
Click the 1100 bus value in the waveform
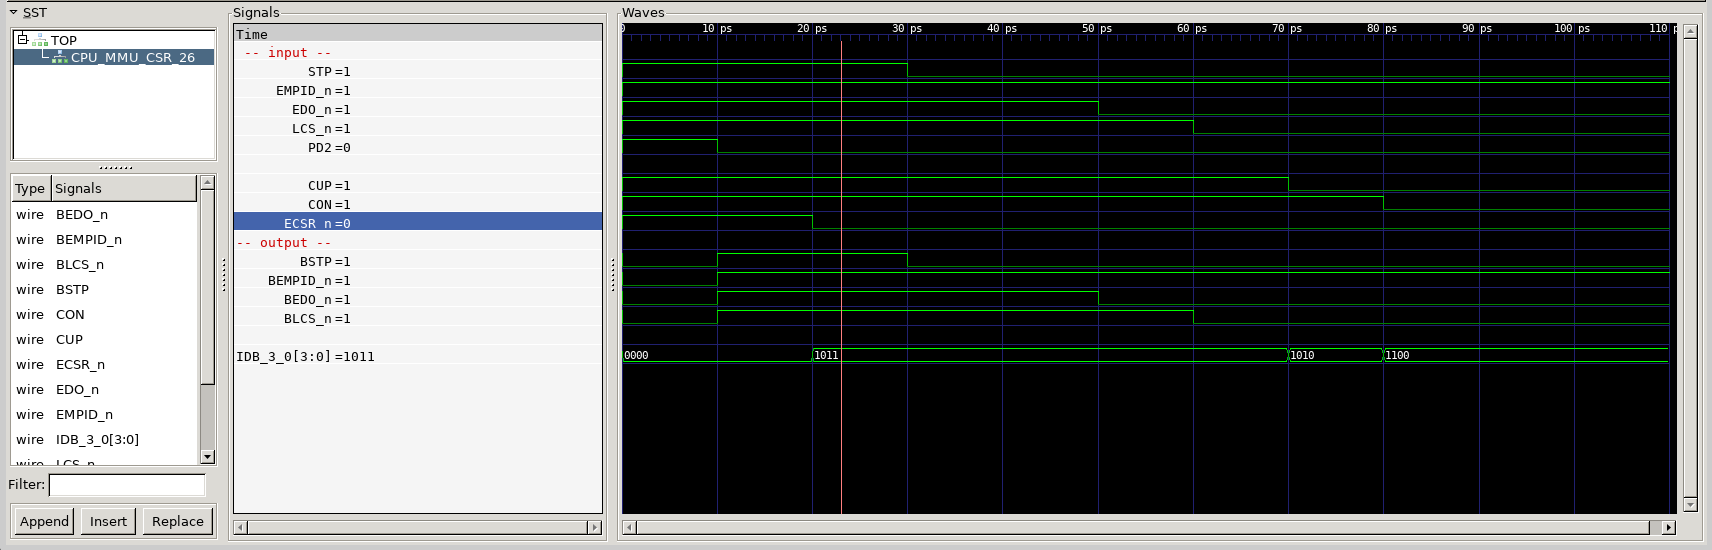coord(1397,356)
